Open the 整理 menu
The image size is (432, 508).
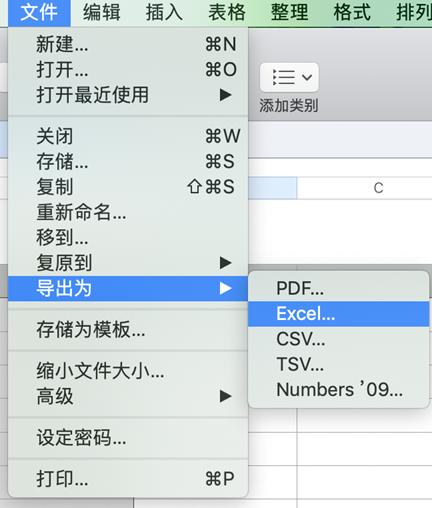[x=290, y=13]
